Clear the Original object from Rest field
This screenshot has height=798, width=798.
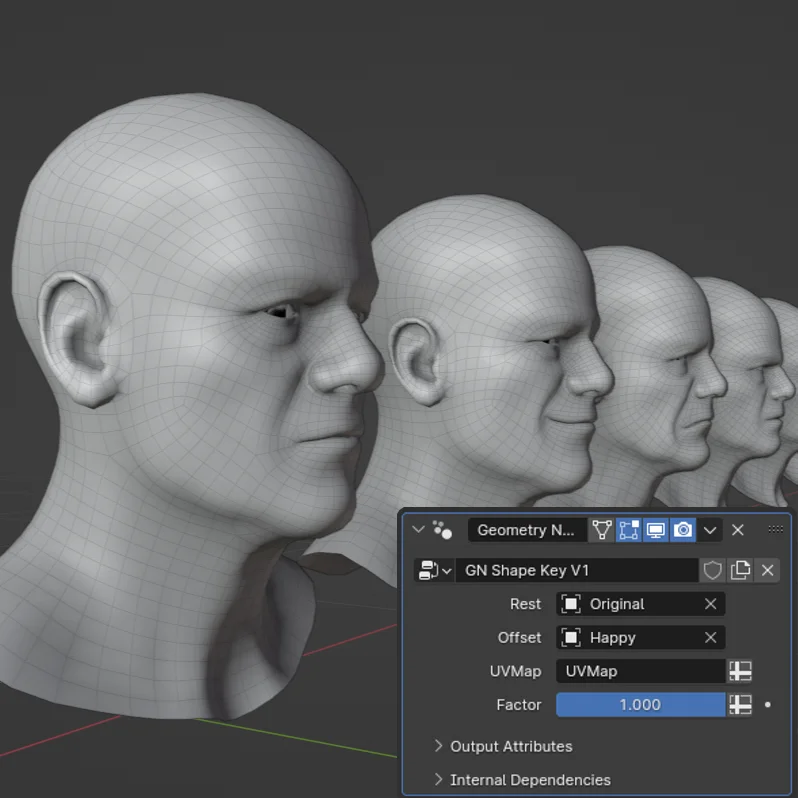tap(710, 604)
